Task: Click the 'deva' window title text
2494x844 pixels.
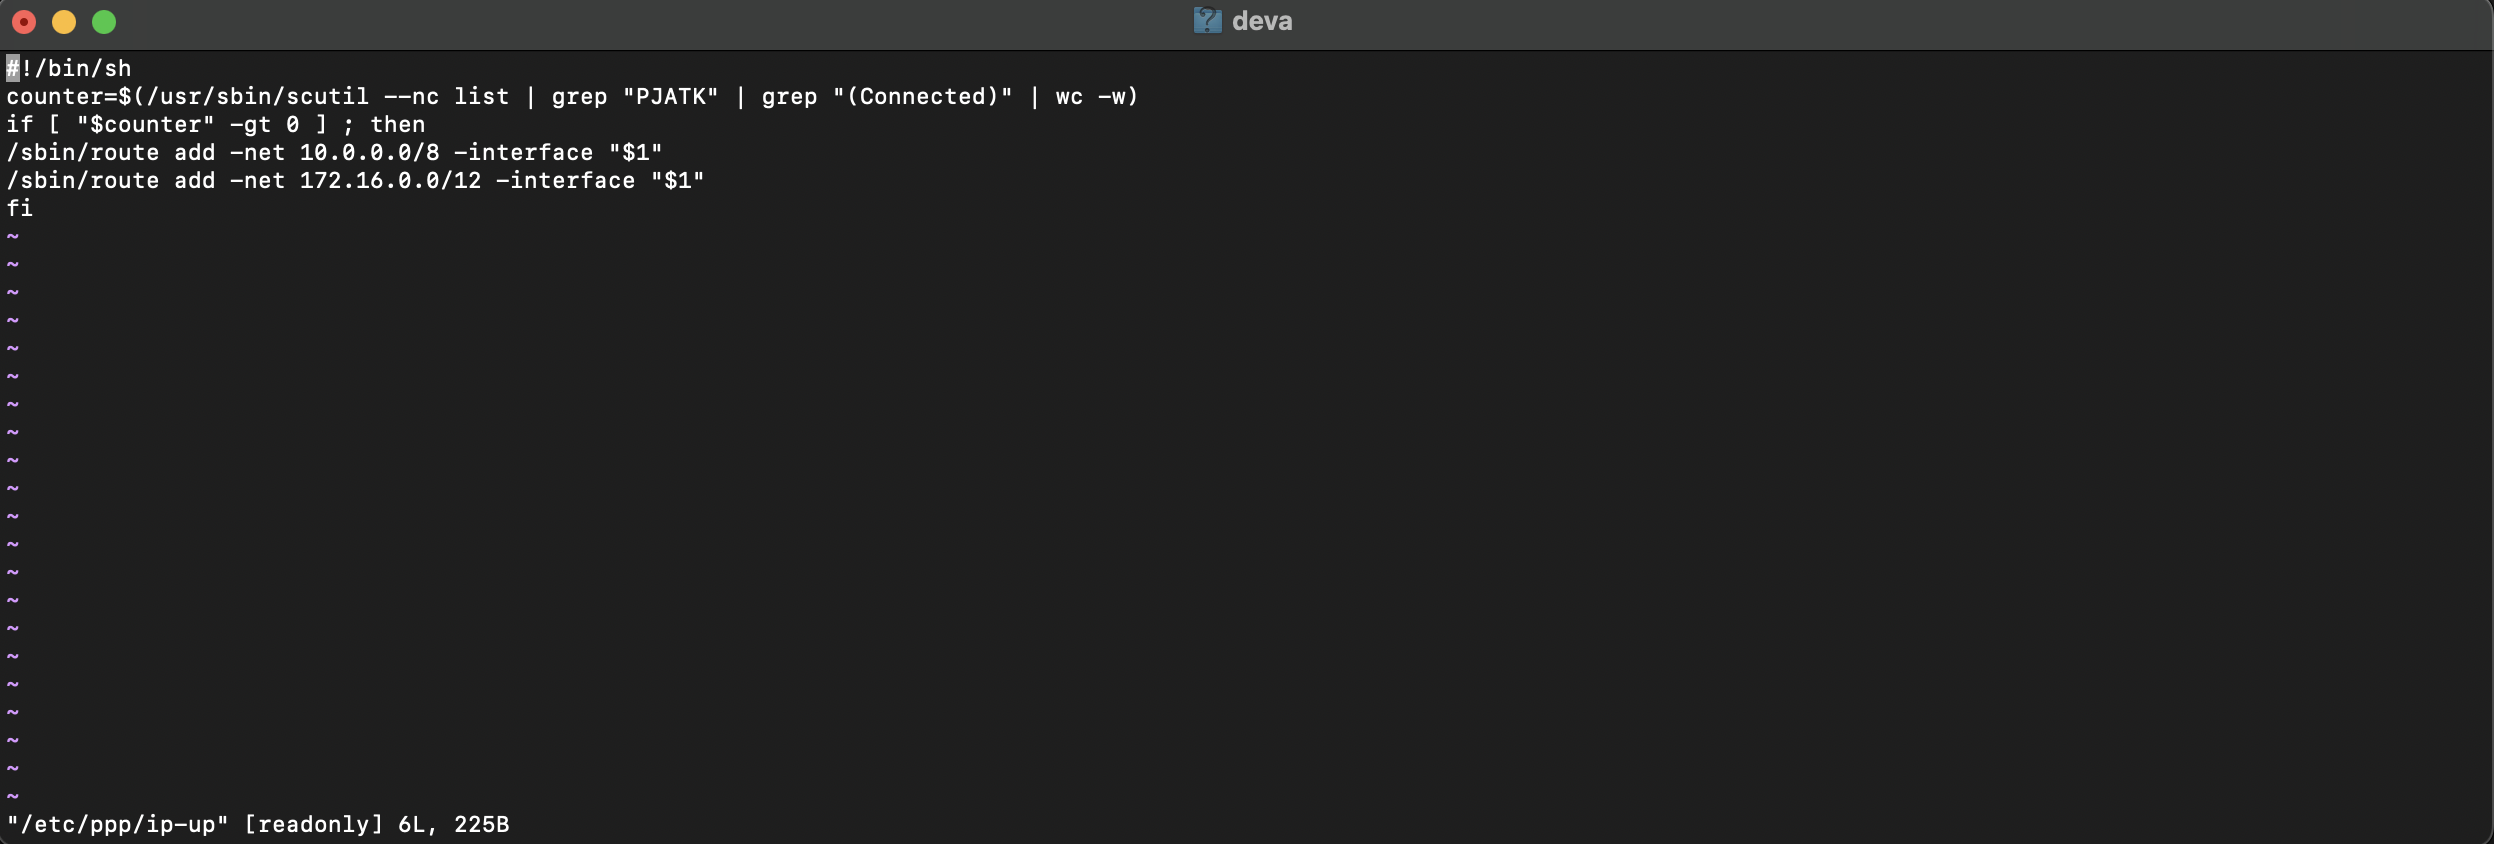Action: [1262, 21]
